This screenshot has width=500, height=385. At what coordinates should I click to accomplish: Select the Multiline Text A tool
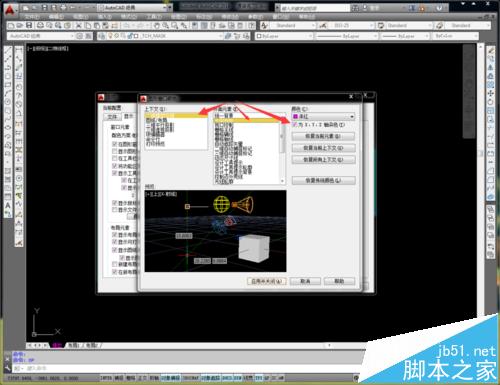coord(8,205)
